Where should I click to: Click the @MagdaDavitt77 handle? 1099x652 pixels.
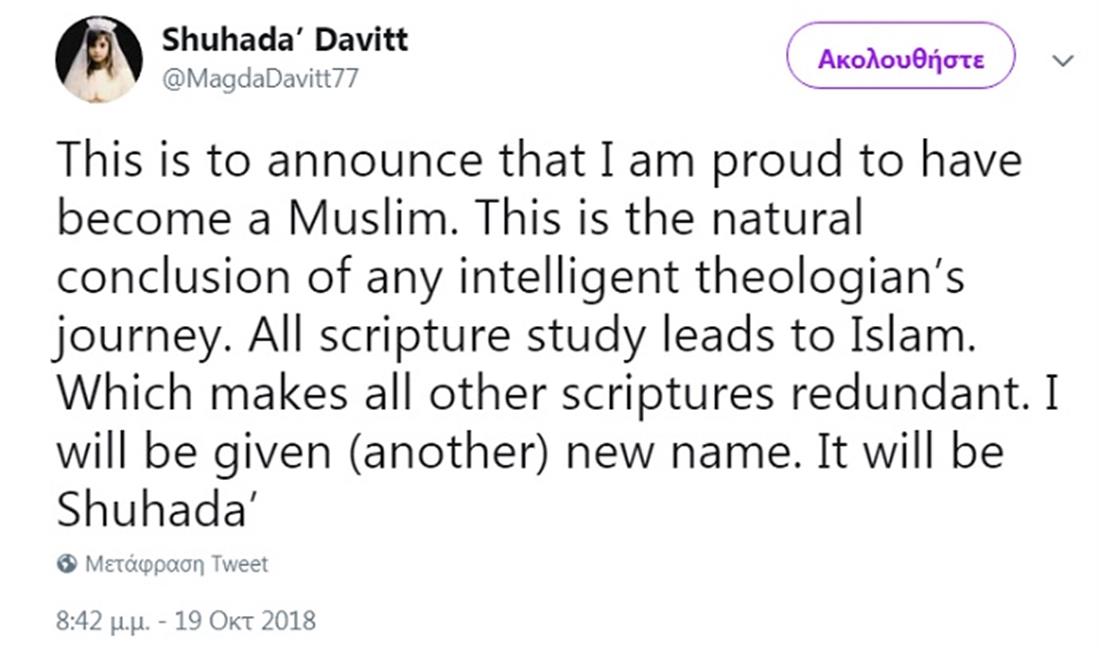pos(259,80)
